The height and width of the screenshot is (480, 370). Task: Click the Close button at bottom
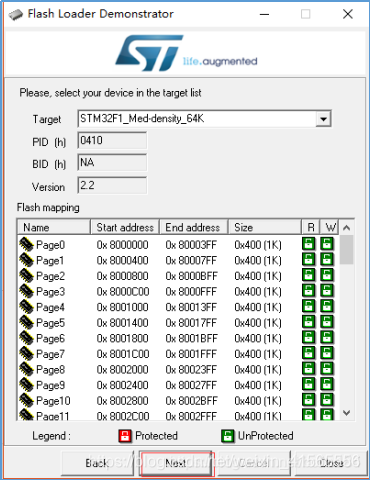tap(331, 463)
